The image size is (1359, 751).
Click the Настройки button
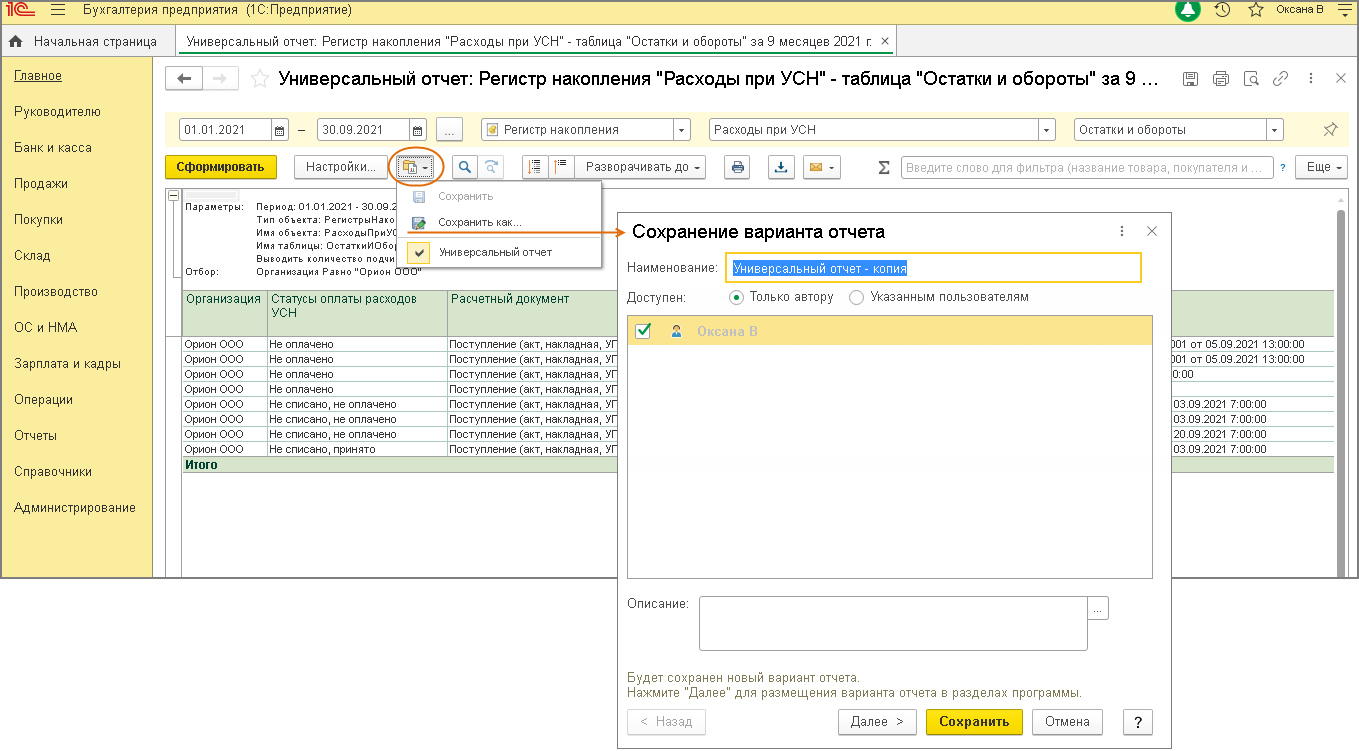click(x=341, y=167)
